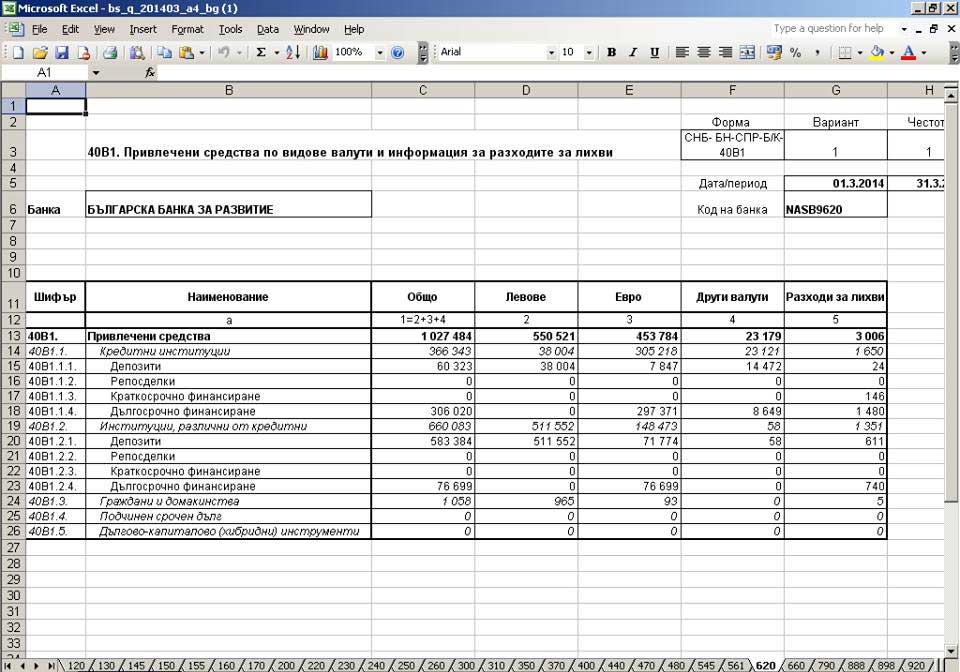Apply currency style format
The height and width of the screenshot is (672, 960).
[x=774, y=53]
